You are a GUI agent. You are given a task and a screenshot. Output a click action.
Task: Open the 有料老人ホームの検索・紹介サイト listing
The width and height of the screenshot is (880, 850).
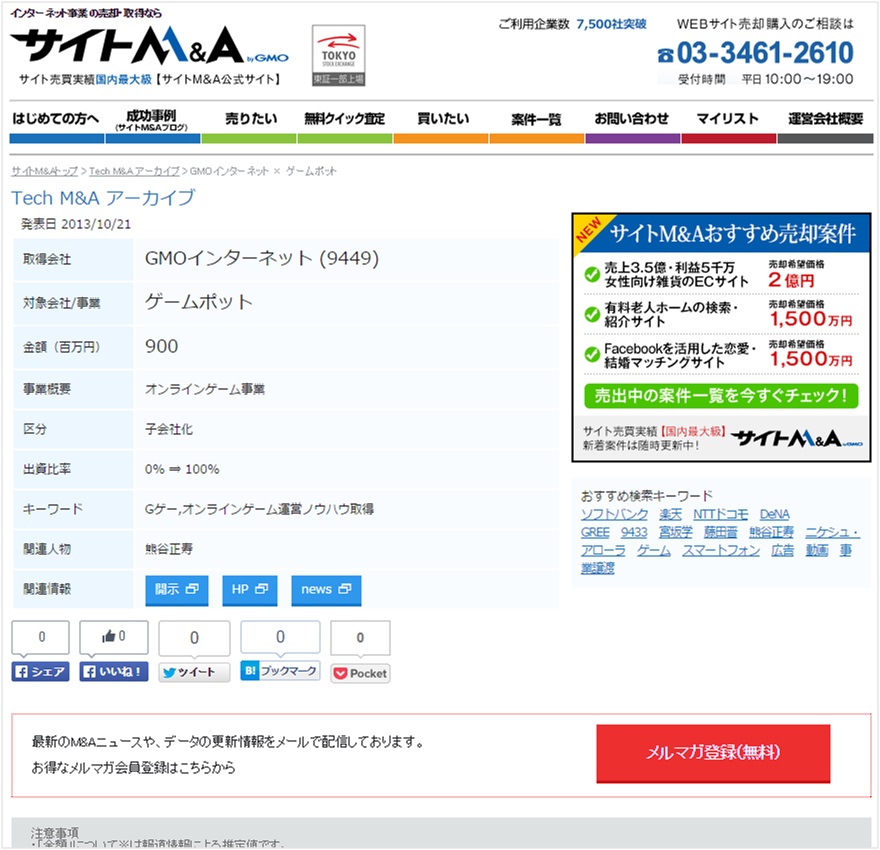pyautogui.click(x=721, y=315)
